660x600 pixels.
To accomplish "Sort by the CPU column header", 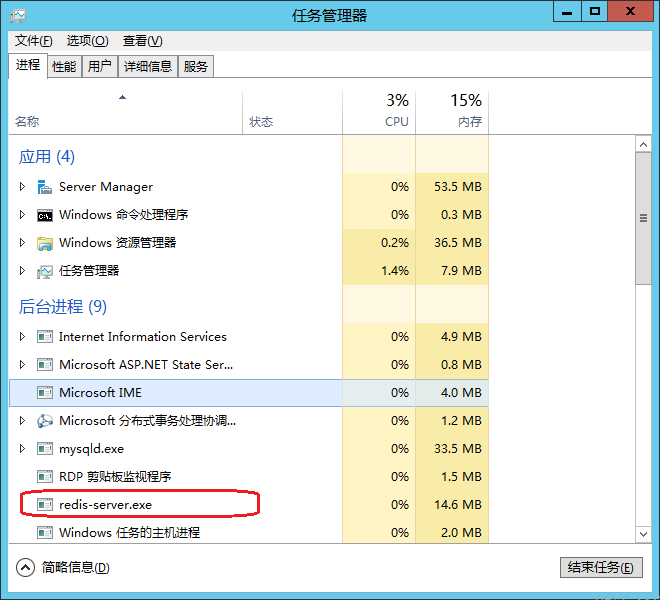I will (x=379, y=113).
